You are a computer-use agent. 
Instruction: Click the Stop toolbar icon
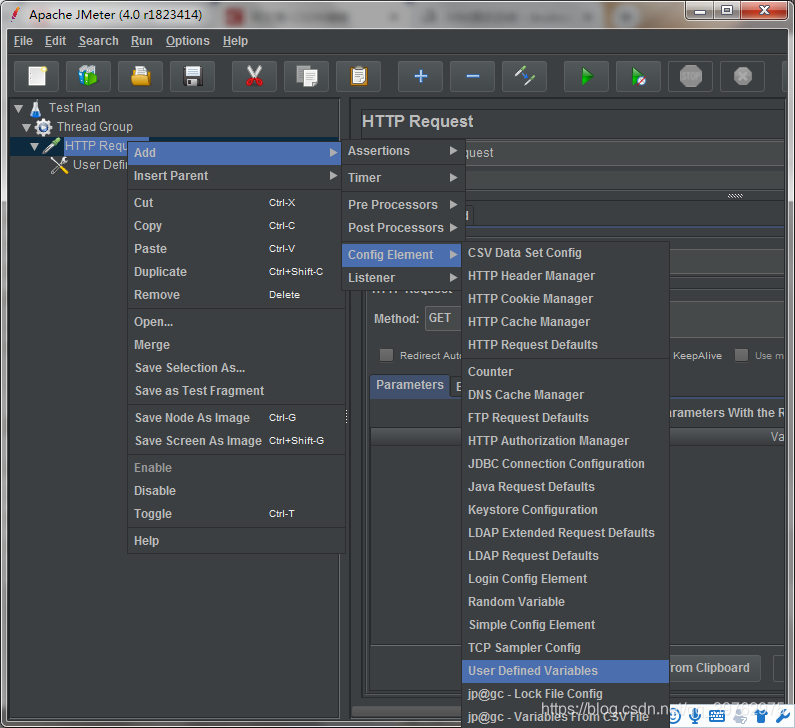coord(691,77)
